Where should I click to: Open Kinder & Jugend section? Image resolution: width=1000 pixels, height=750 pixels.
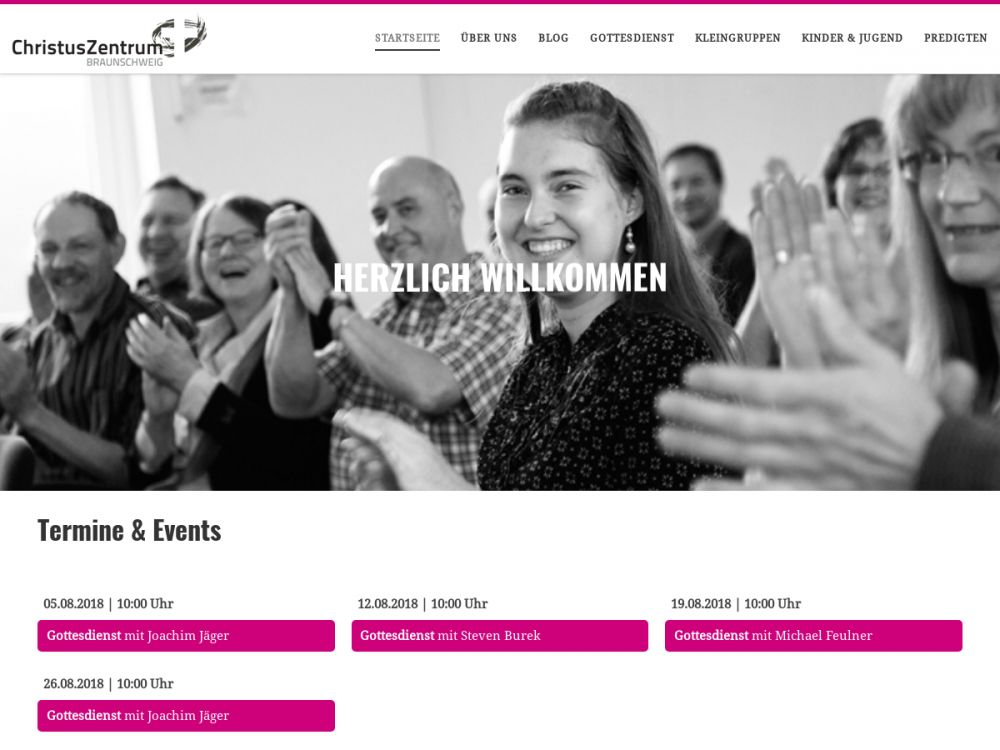851,38
